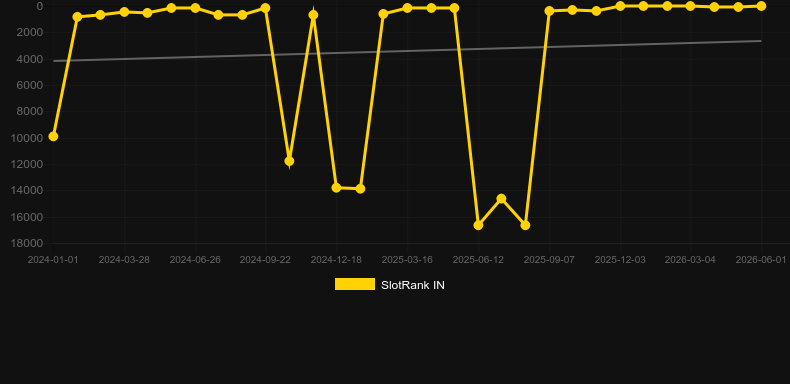The height and width of the screenshot is (384, 790).
Task: Click the 2024-01-01 x-axis date label
Action: [x=53, y=260]
